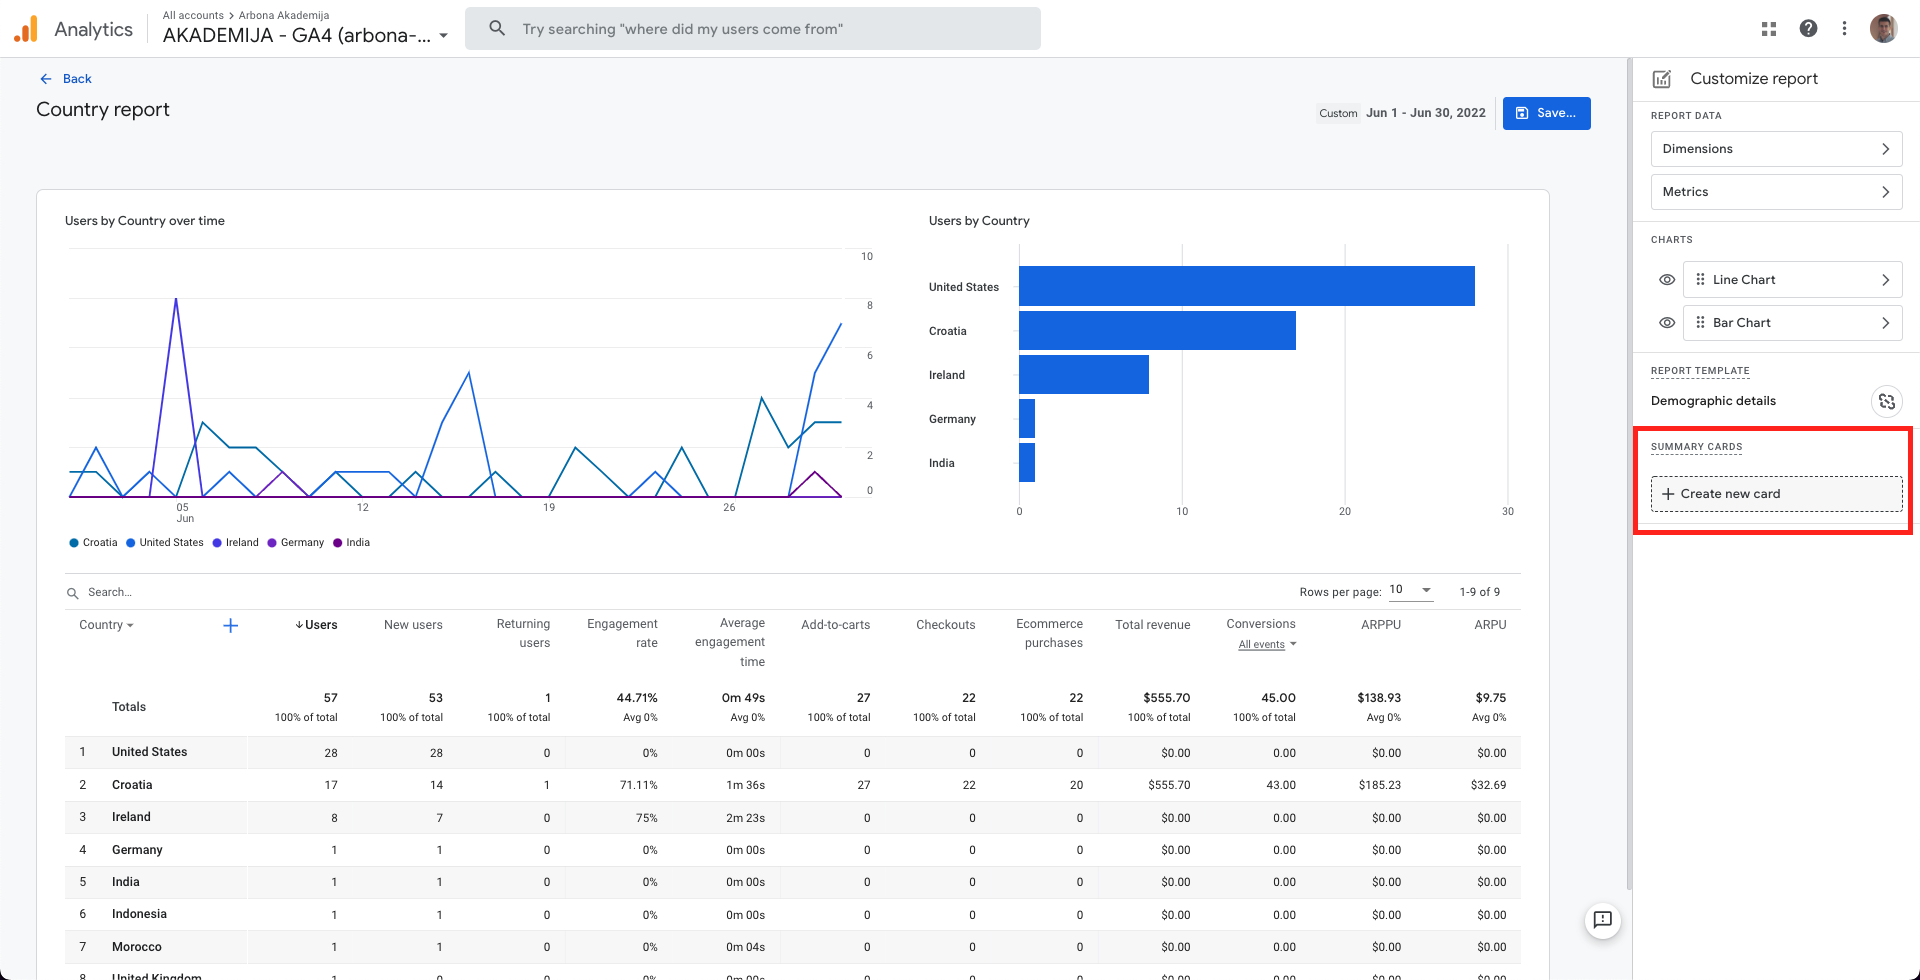
Task: Click the Back link
Action: point(66,79)
